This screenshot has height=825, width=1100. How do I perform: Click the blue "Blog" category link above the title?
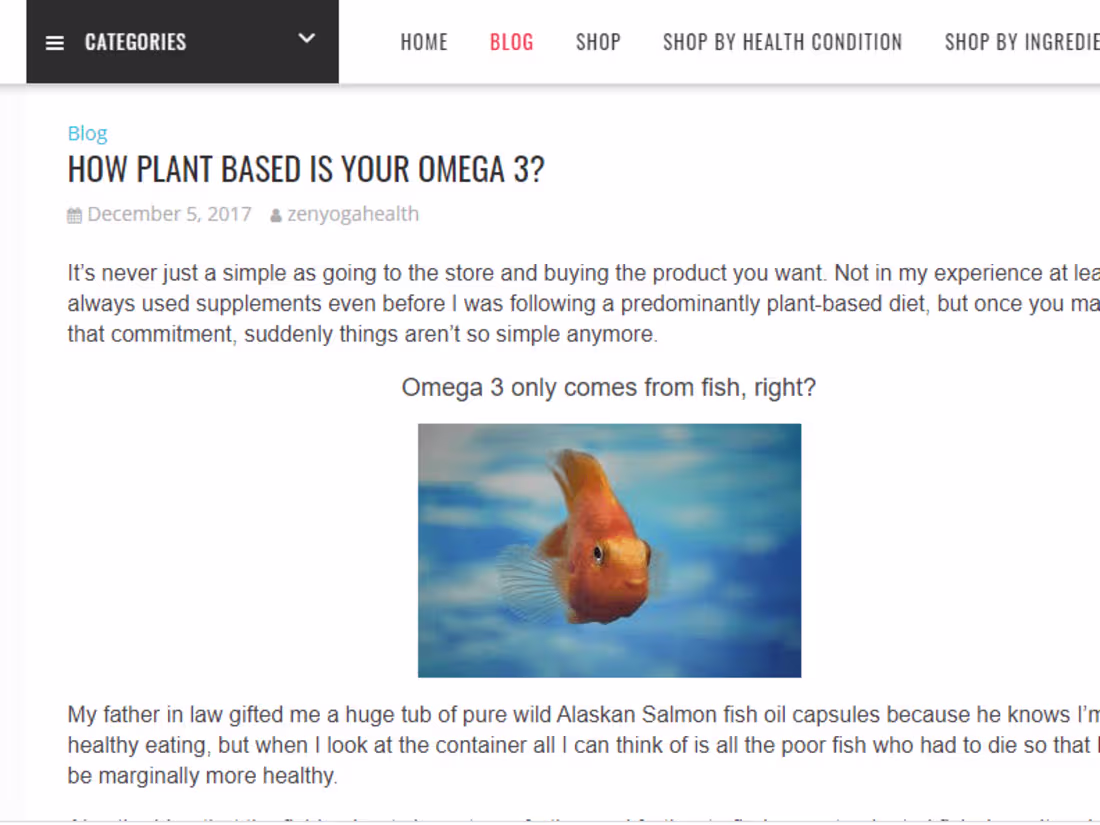(87, 132)
